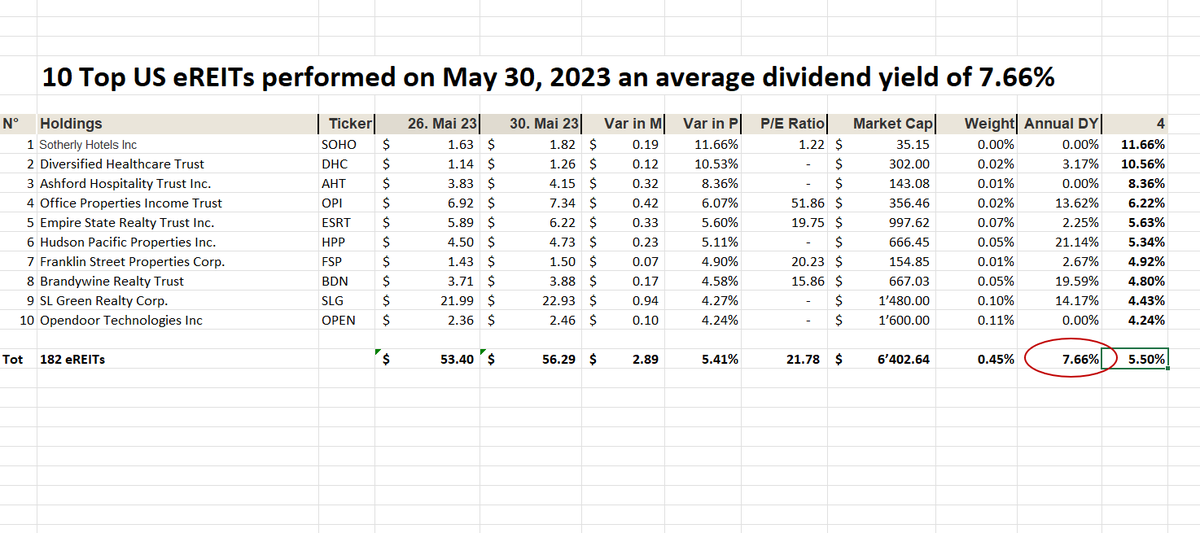Select HPP's '21.14%' annual DY cell

(x=1060, y=242)
